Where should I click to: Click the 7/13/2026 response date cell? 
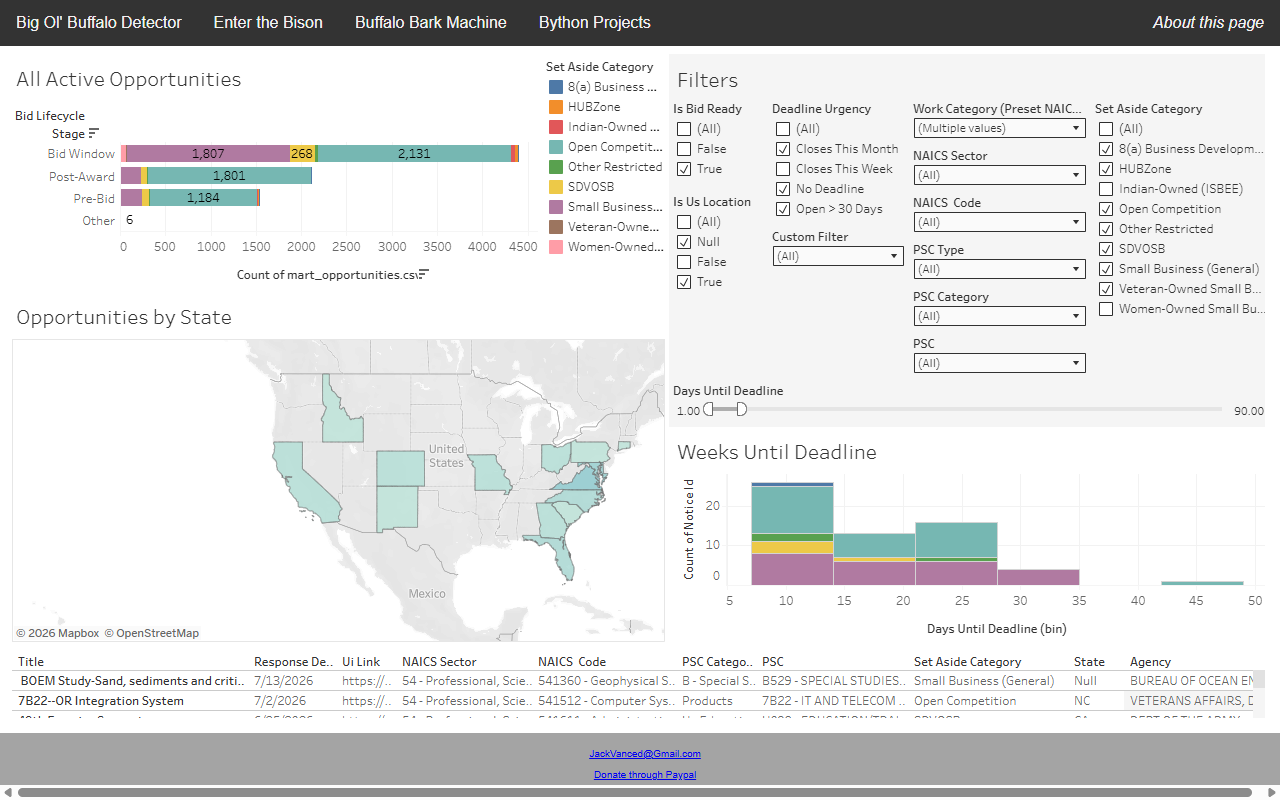pos(294,680)
